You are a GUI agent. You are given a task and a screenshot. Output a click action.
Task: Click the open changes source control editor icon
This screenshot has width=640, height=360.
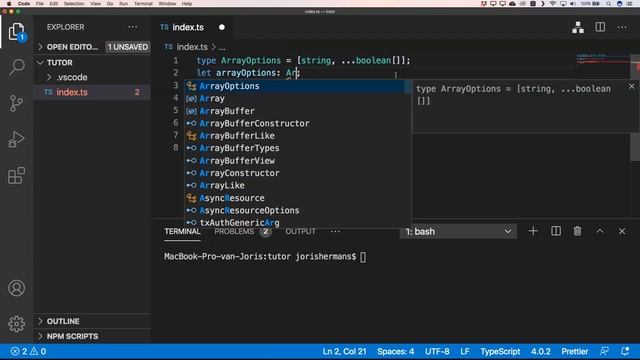point(578,27)
